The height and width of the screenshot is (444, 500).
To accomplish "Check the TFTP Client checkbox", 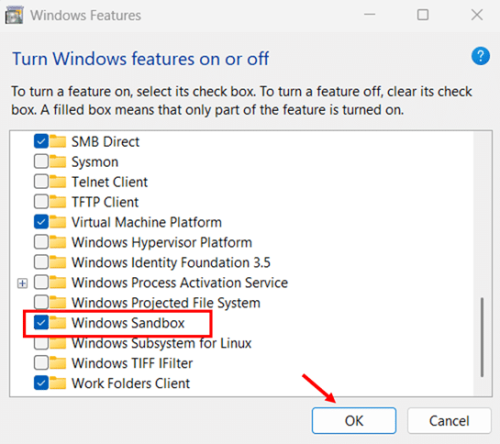I will [41, 202].
